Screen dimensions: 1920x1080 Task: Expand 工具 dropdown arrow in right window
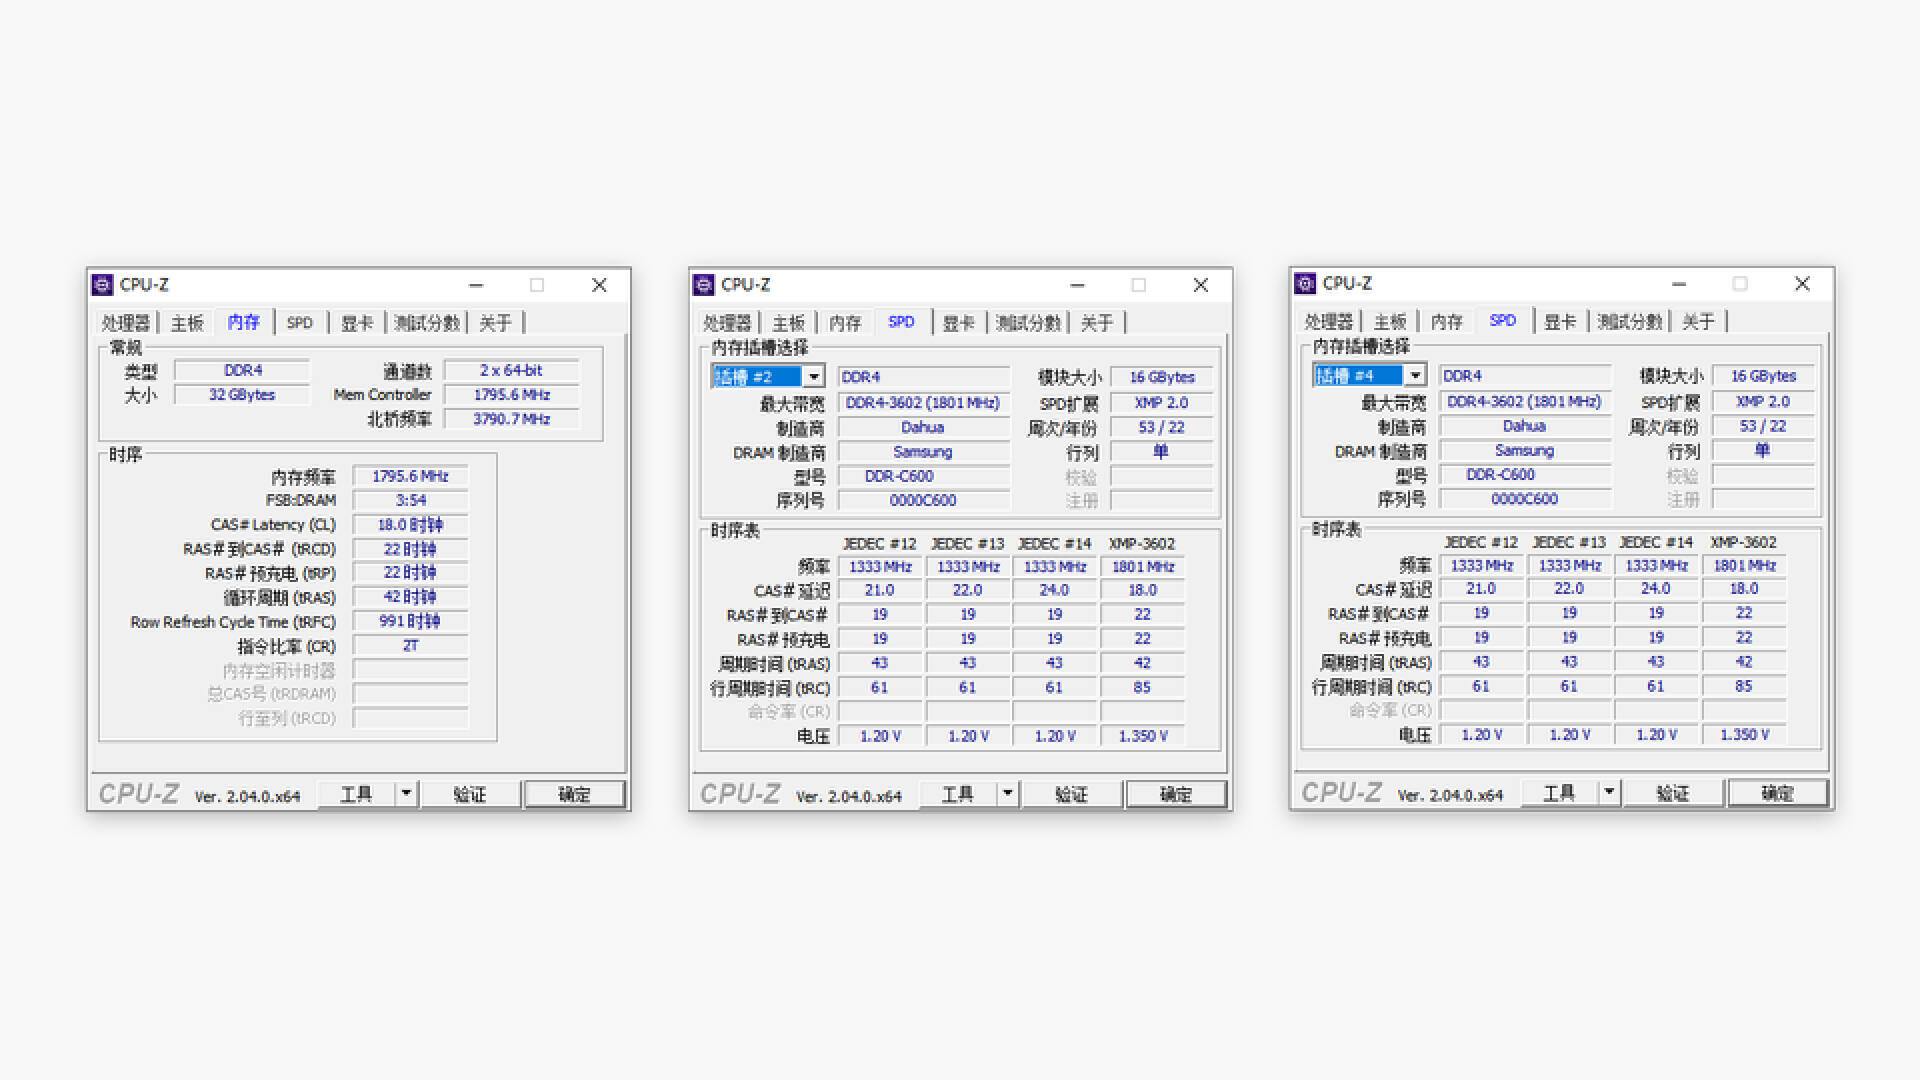(1608, 793)
